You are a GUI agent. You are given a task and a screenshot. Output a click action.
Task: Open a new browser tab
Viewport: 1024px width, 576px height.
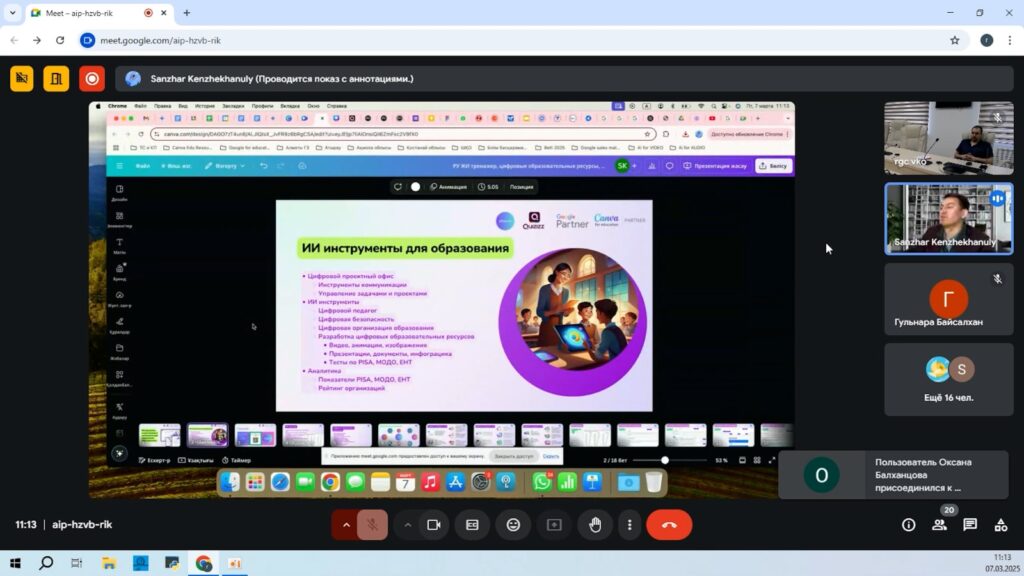tap(187, 12)
